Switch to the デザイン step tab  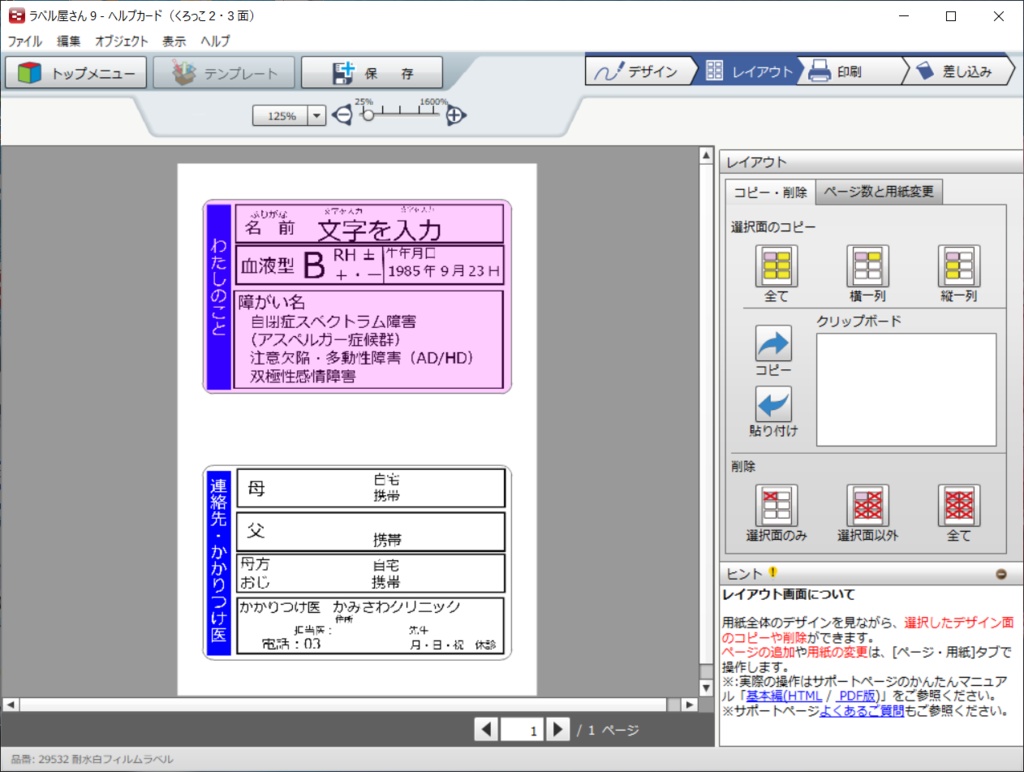[639, 71]
